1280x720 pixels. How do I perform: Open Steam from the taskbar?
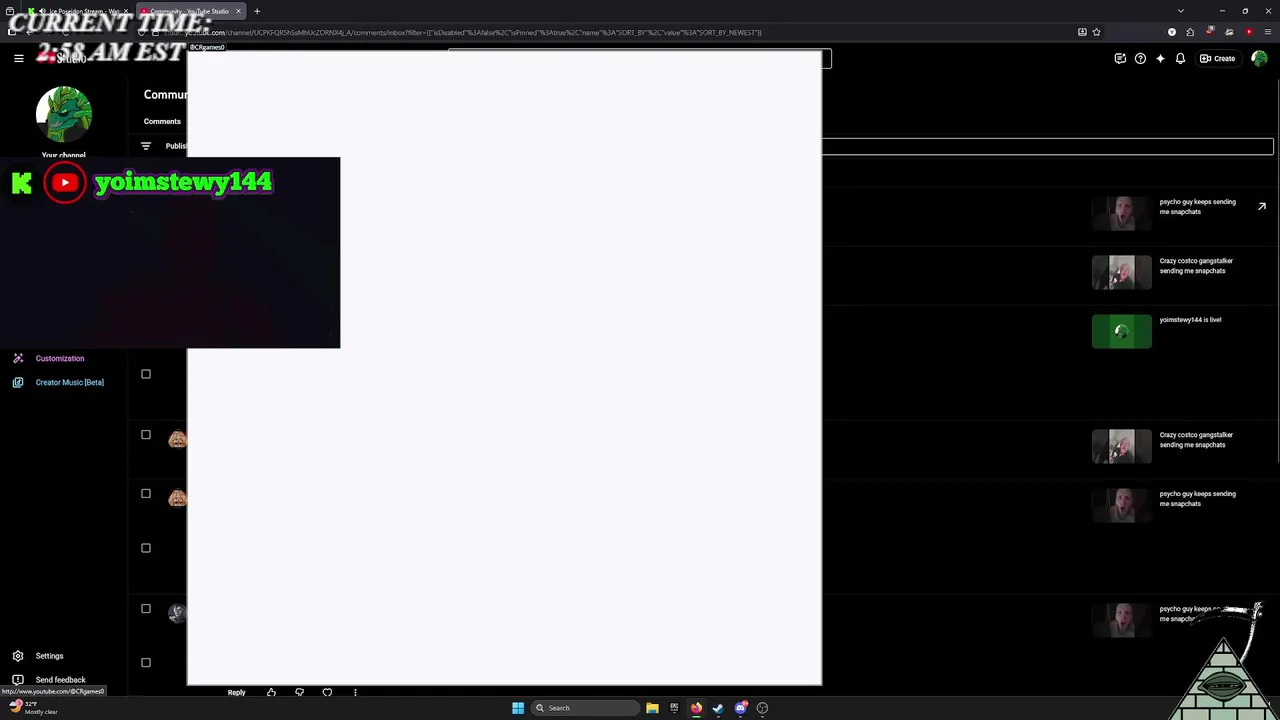718,708
